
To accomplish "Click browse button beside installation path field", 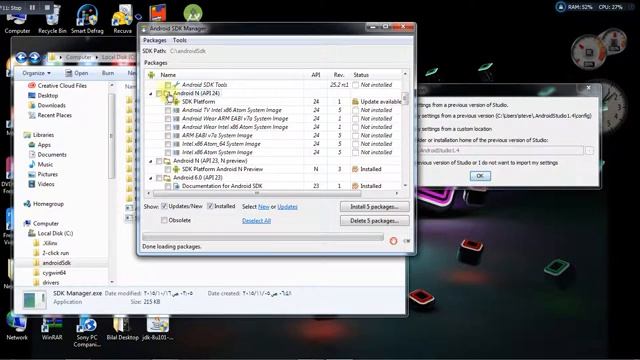I will [589, 151].
